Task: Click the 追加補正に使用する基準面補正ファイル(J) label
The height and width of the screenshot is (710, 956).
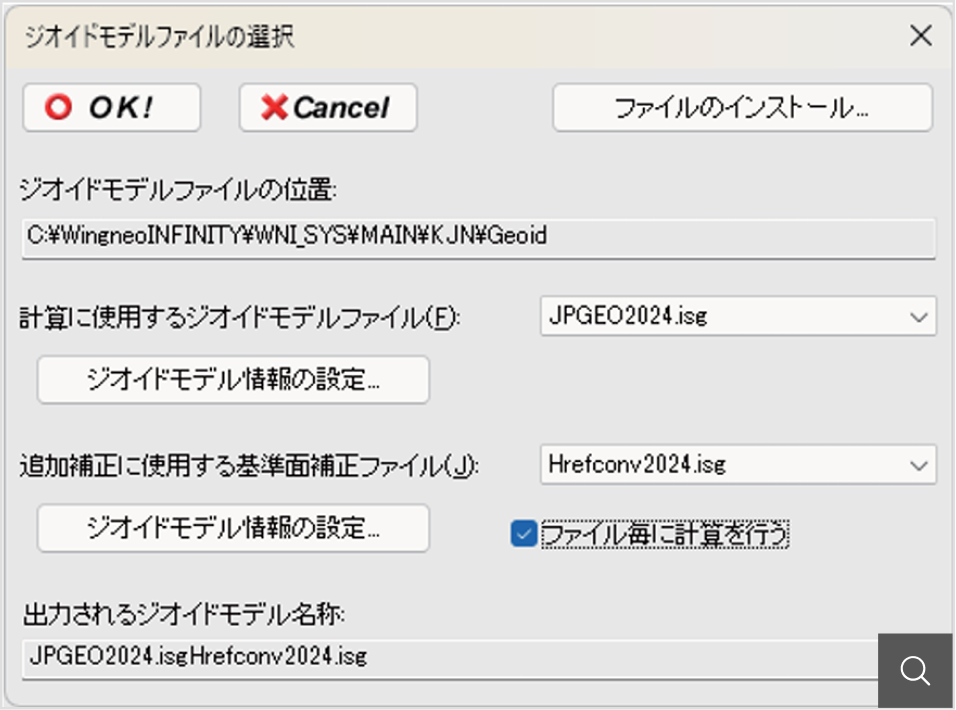Action: tap(250, 467)
